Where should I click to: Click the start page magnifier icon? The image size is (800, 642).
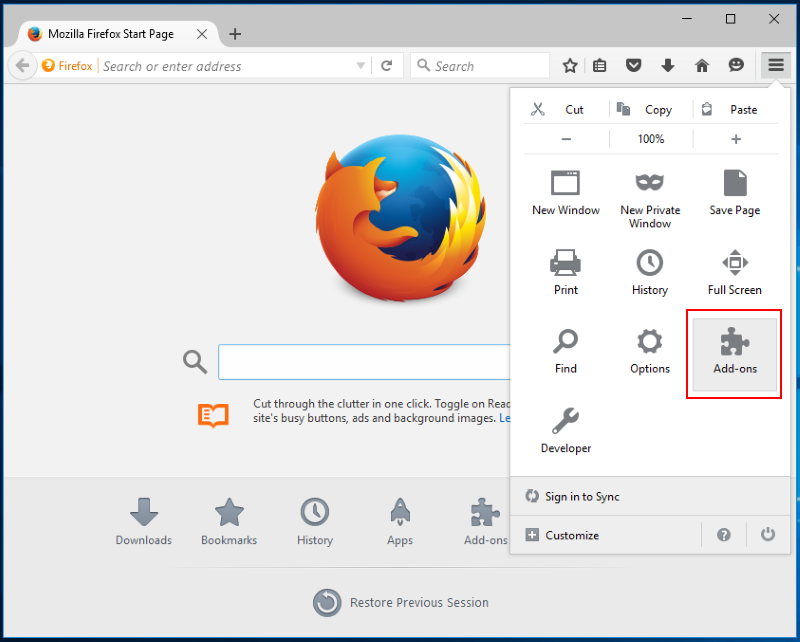(195, 362)
